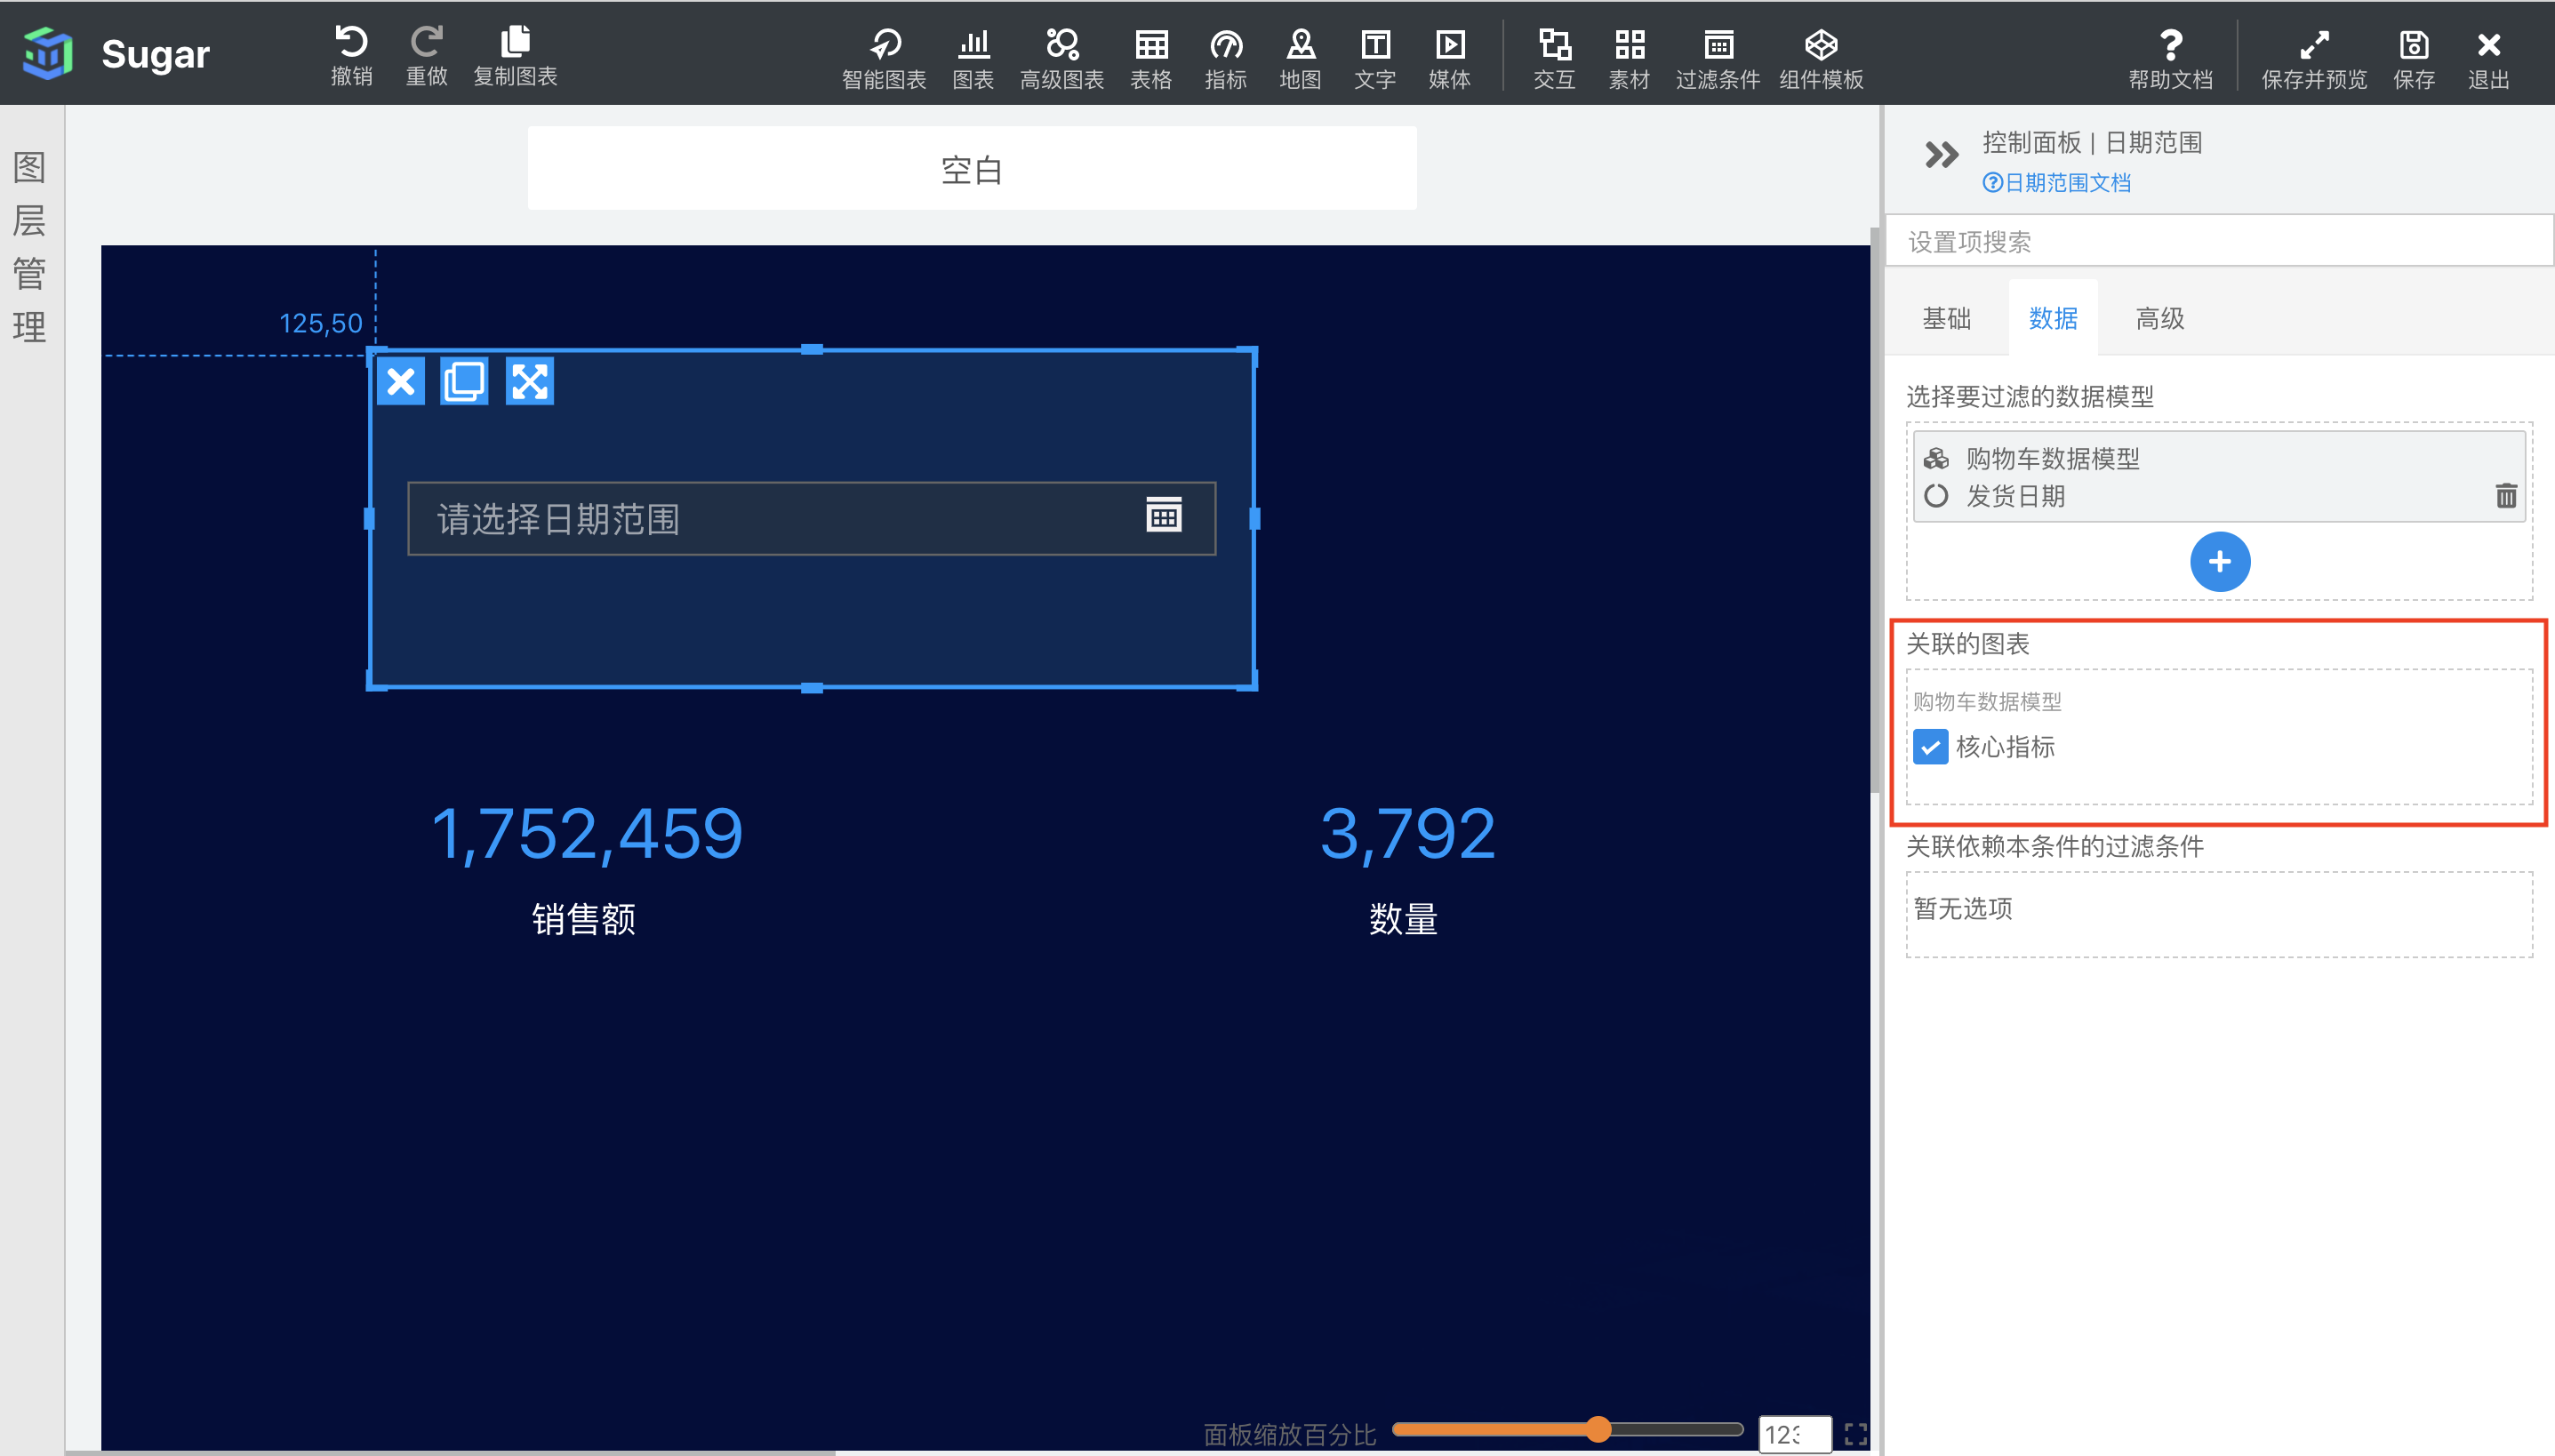
Task: Click the 销售额 label
Action: [x=584, y=918]
